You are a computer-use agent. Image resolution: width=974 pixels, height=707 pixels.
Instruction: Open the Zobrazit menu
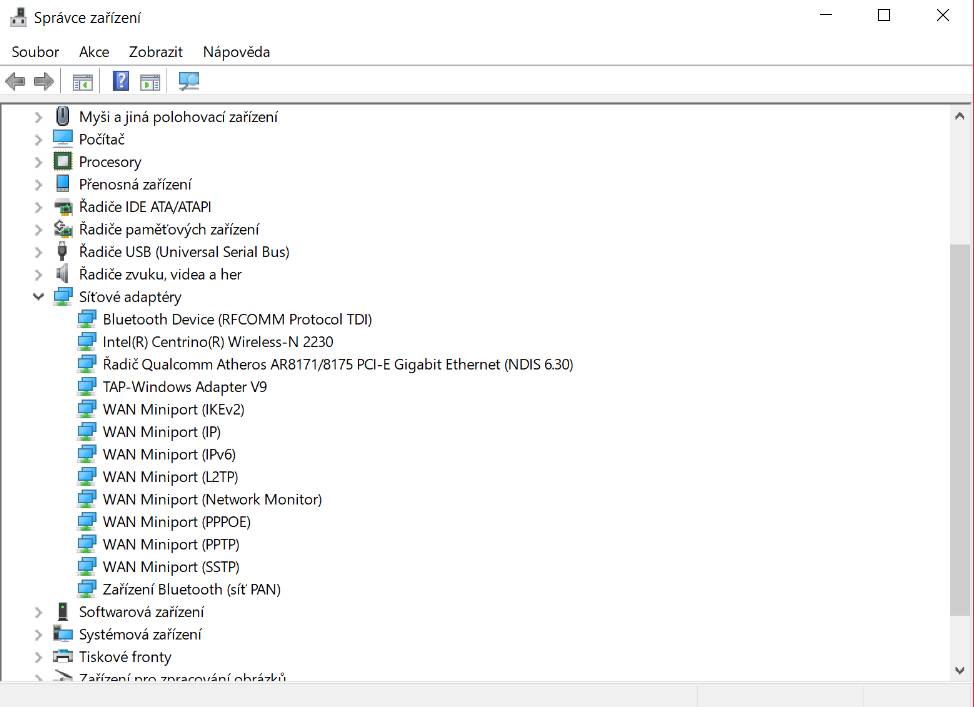[x=156, y=52]
